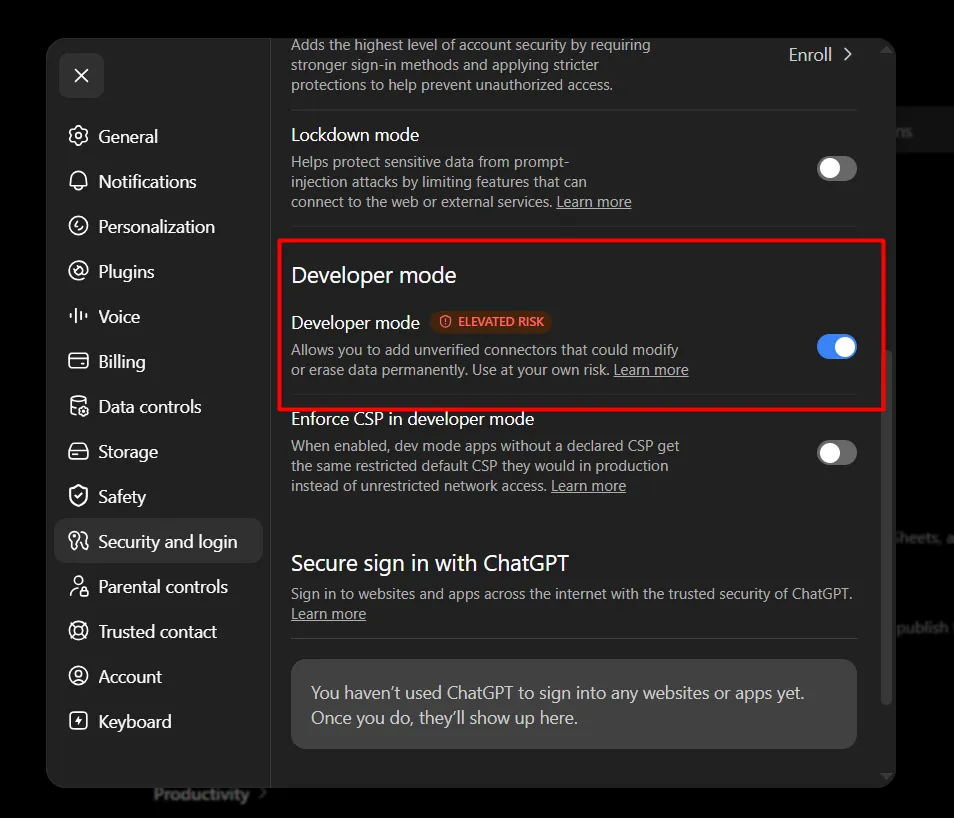Click the Voice label in sidebar
This screenshot has height=818, width=954.
point(119,316)
